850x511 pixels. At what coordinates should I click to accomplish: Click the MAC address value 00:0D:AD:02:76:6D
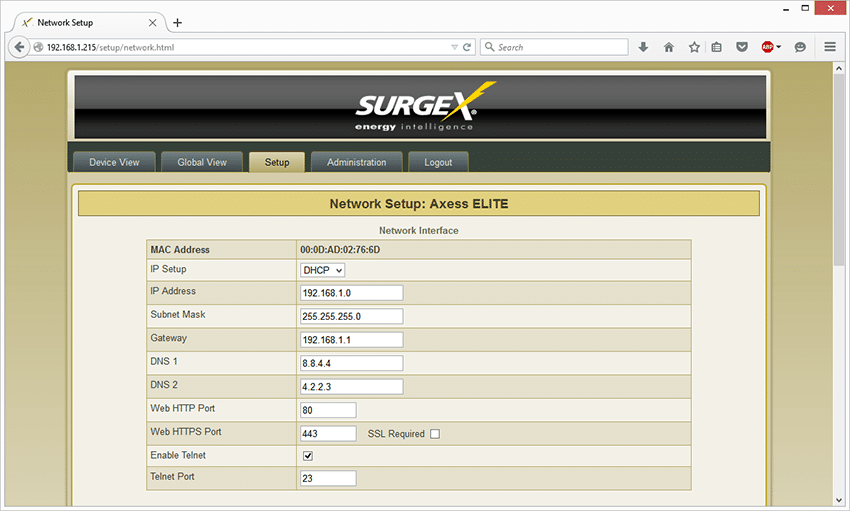pyautogui.click(x=340, y=250)
